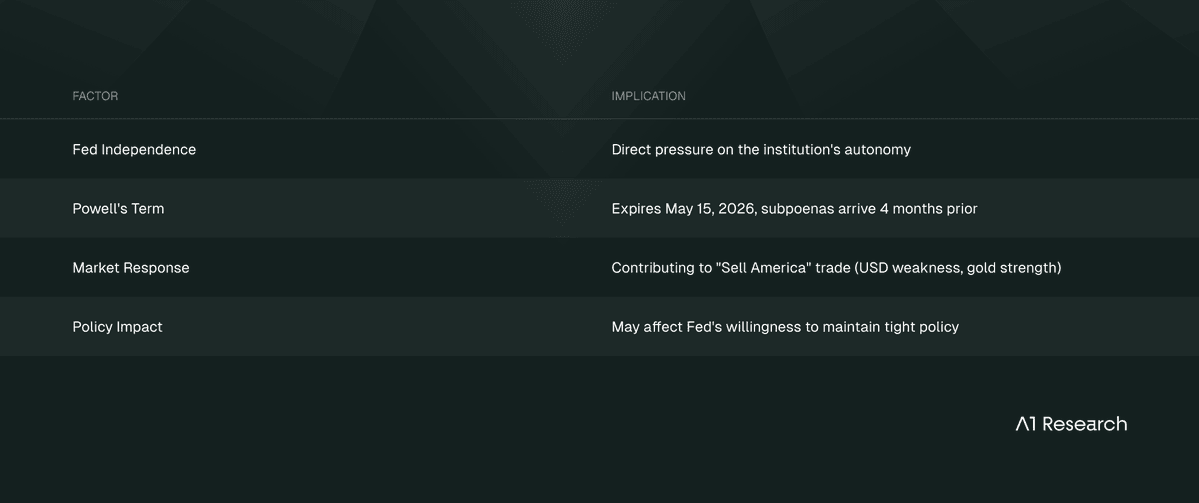Image resolution: width=1199 pixels, height=503 pixels.
Task: Select the FACTOR column header
Action: pyautogui.click(x=95, y=96)
